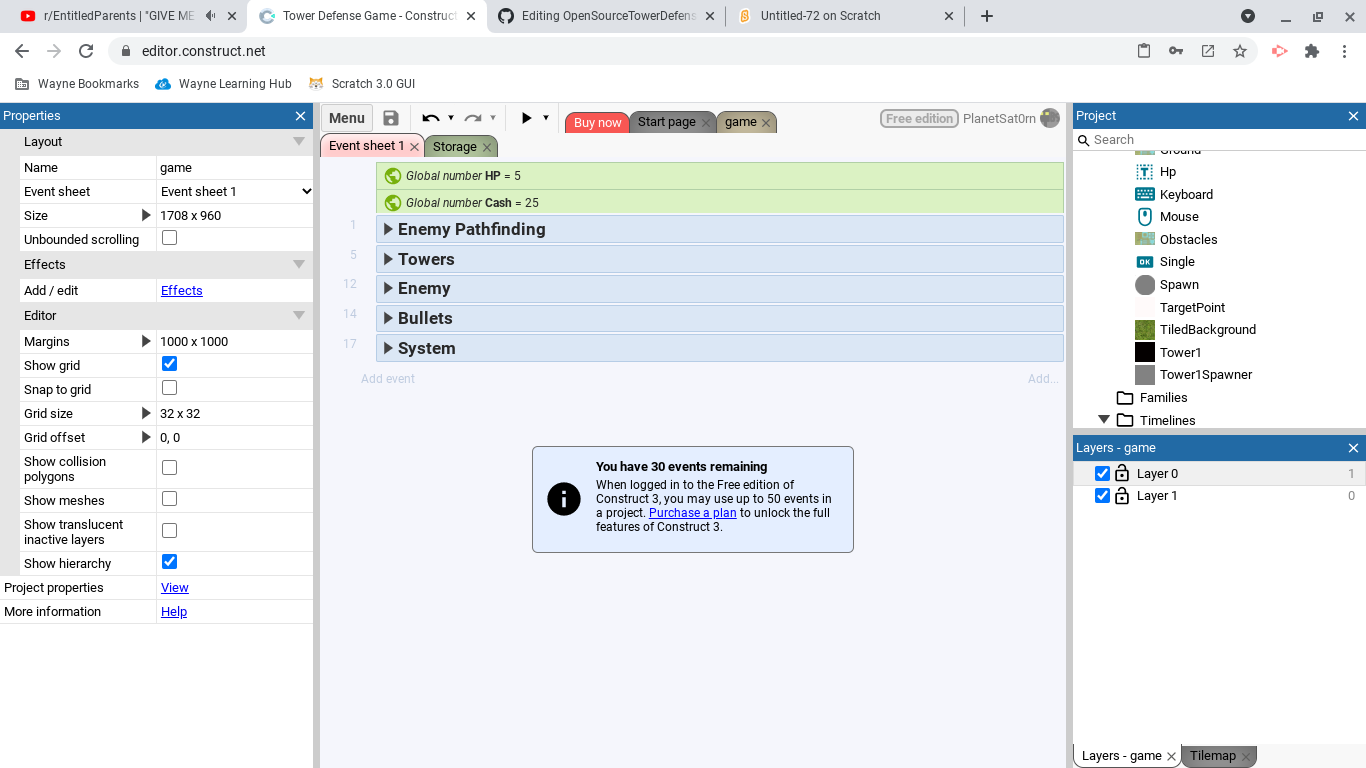The width and height of the screenshot is (1366, 768).
Task: Collapse the Timelines folder in Project panel
Action: pos(1104,420)
